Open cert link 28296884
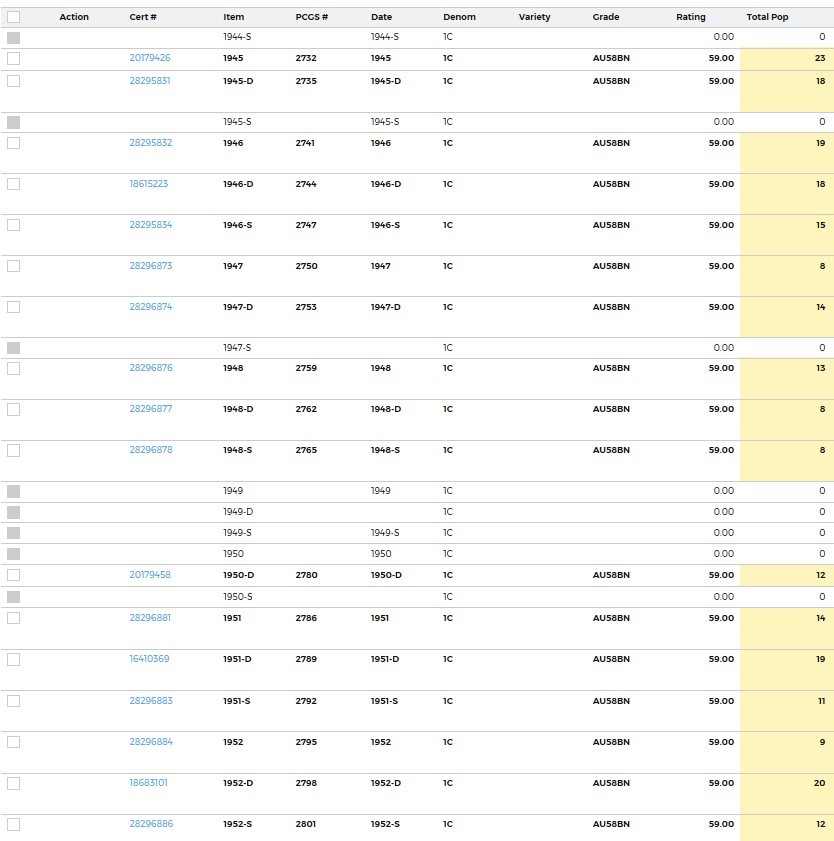 tap(151, 741)
